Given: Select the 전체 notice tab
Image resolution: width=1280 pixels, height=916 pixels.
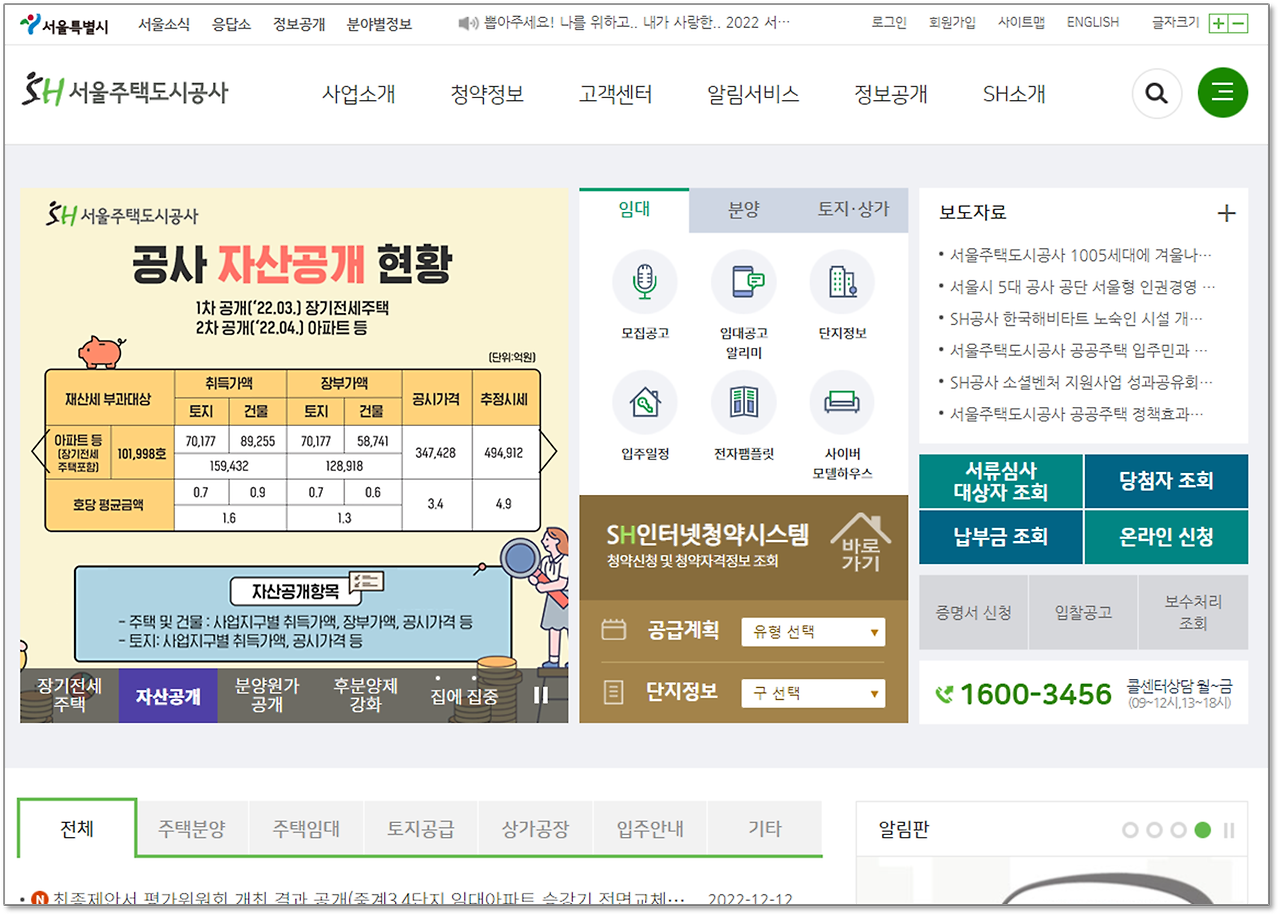Looking at the screenshot, I should pyautogui.click(x=77, y=829).
